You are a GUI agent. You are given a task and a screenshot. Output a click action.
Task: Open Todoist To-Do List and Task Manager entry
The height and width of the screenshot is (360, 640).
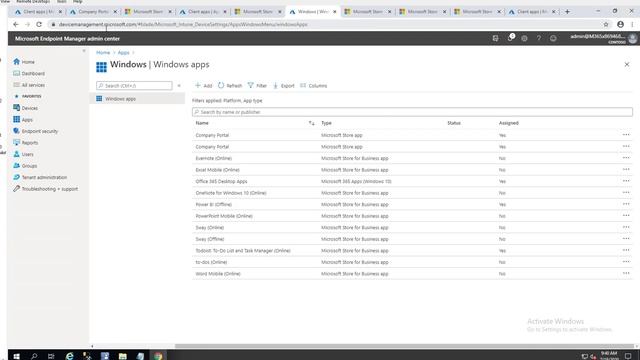pos(243,251)
